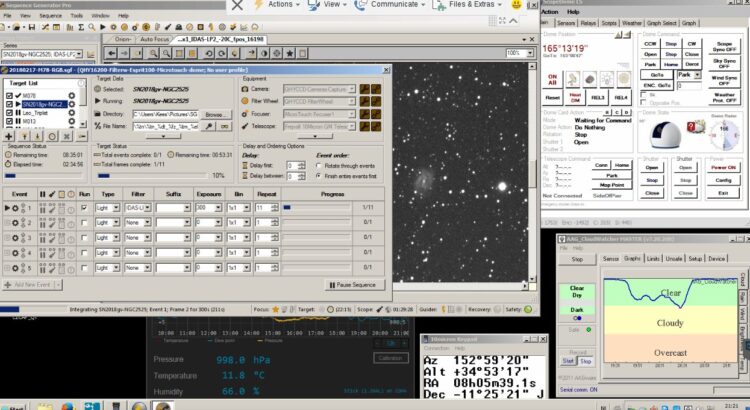Click the light bulb relay icon in ScopeDome
The width and height of the screenshot is (750, 410).
(607, 79)
